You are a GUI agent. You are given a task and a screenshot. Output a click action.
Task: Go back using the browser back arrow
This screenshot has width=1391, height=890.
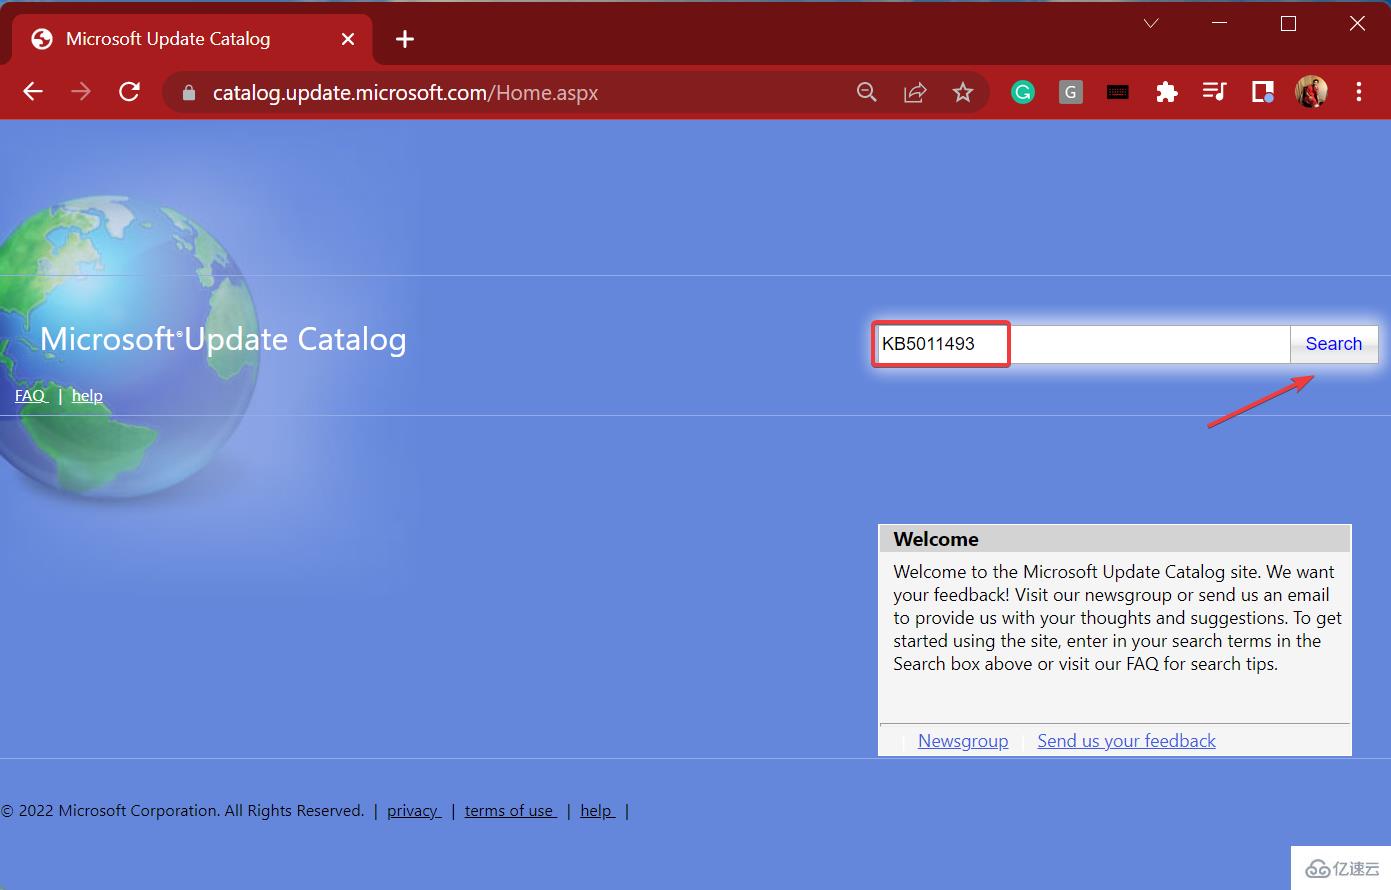pos(33,92)
